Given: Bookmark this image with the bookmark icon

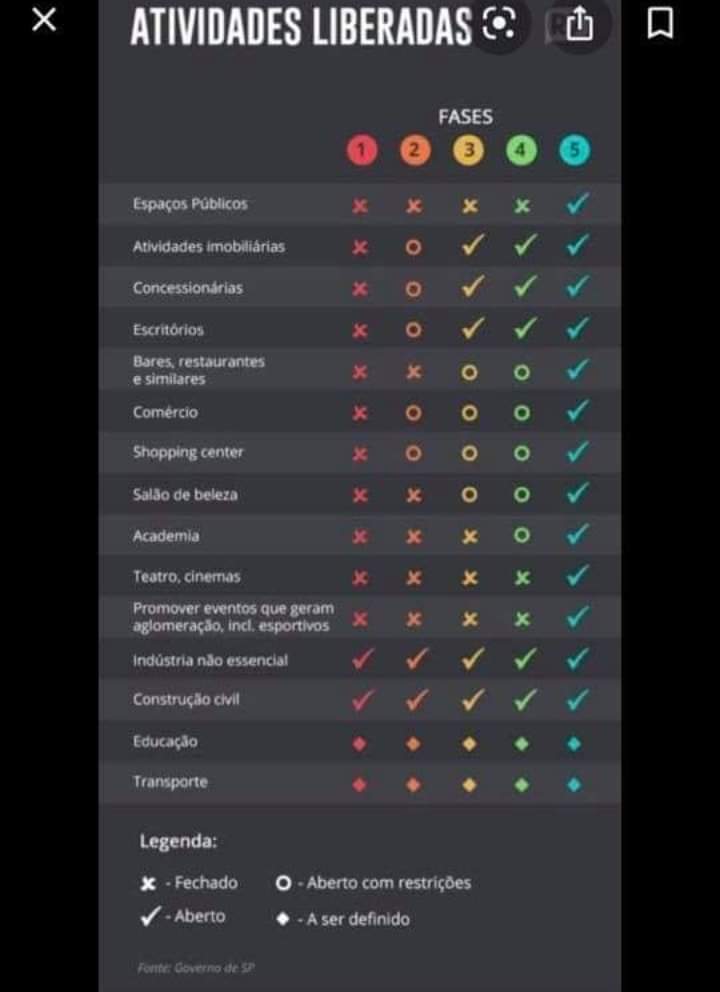Looking at the screenshot, I should point(660,24).
